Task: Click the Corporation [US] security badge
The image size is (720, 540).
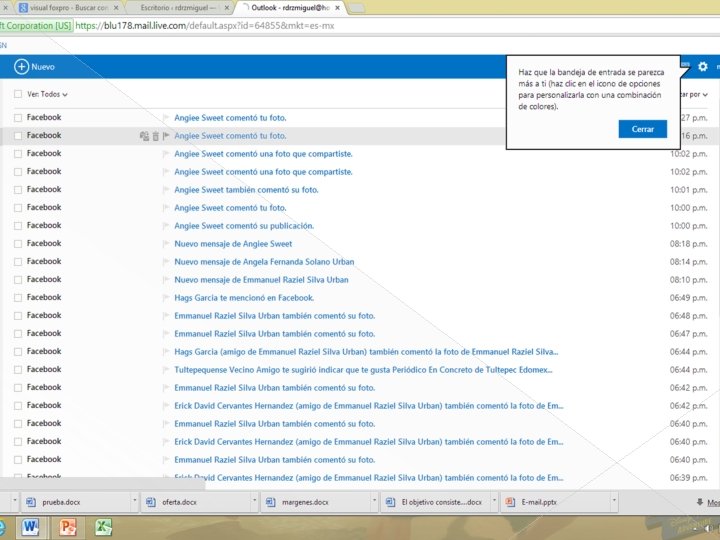Action: click(x=36, y=26)
